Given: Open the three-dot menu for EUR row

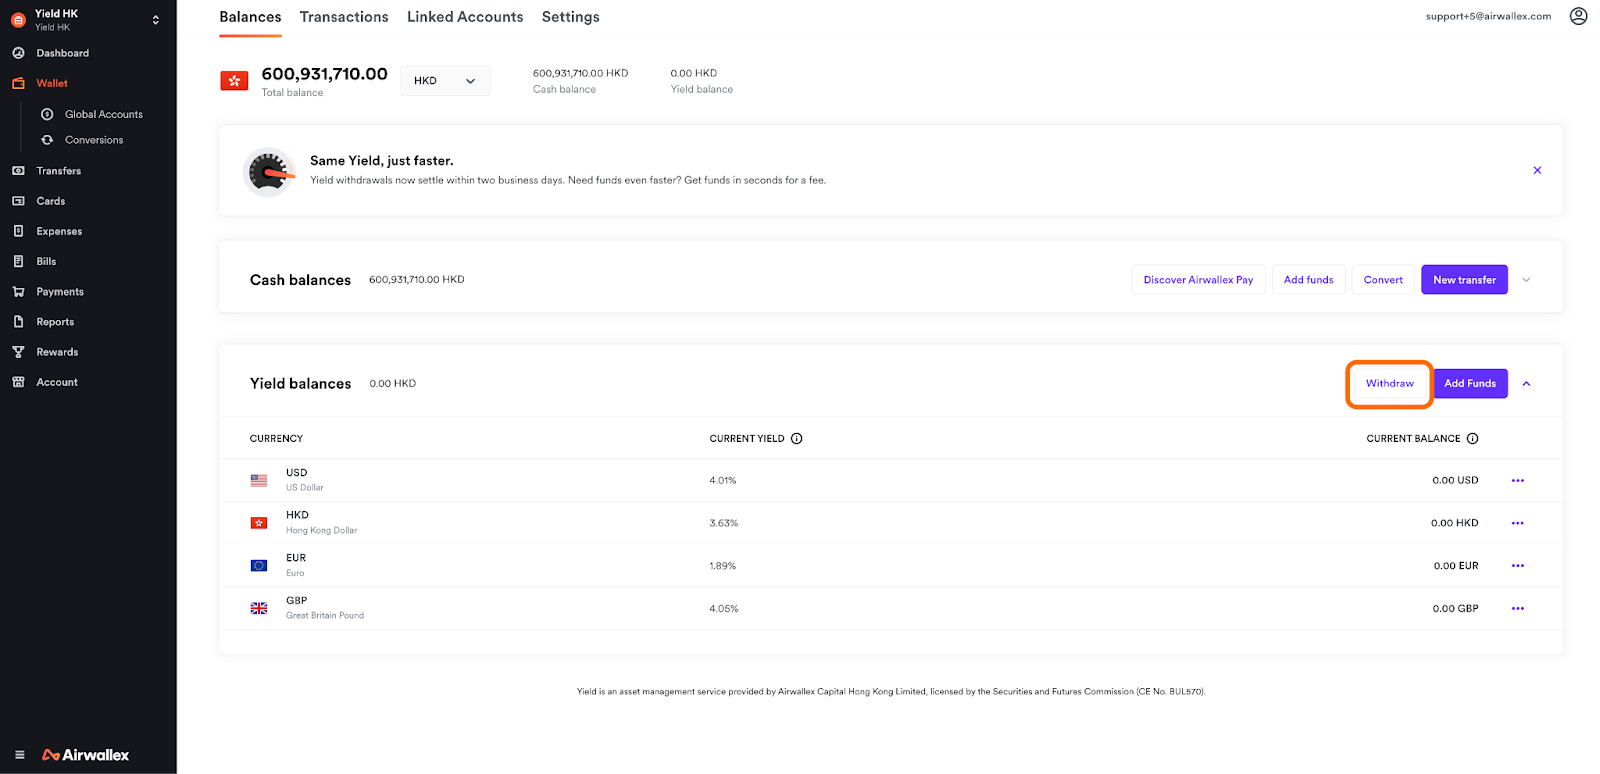Looking at the screenshot, I should 1517,566.
